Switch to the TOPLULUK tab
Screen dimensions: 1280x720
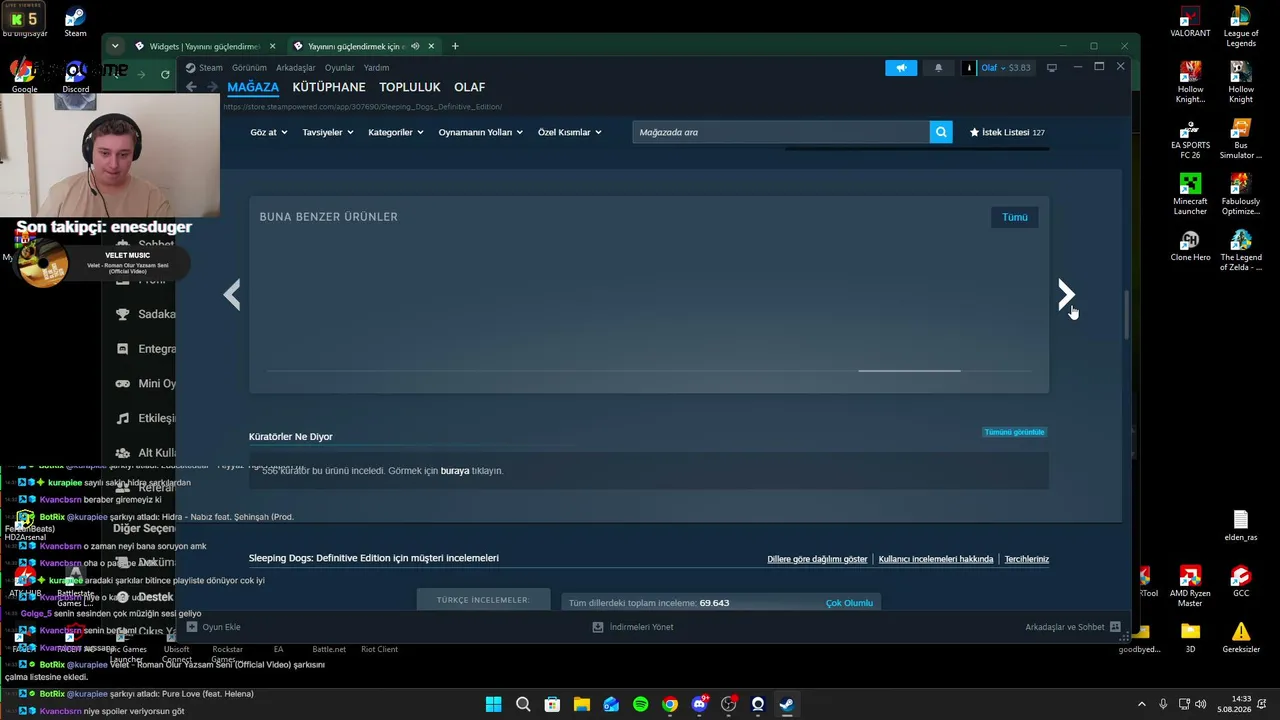coord(410,87)
